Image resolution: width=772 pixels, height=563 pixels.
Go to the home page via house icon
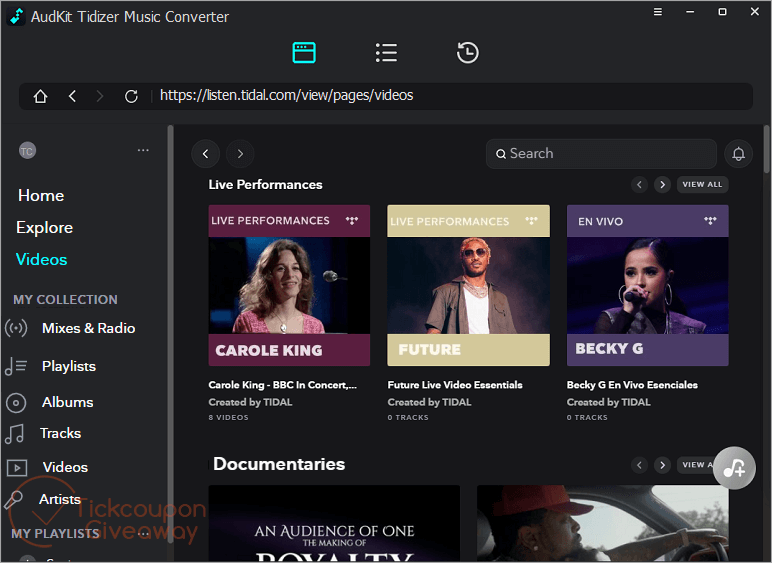pyautogui.click(x=40, y=96)
